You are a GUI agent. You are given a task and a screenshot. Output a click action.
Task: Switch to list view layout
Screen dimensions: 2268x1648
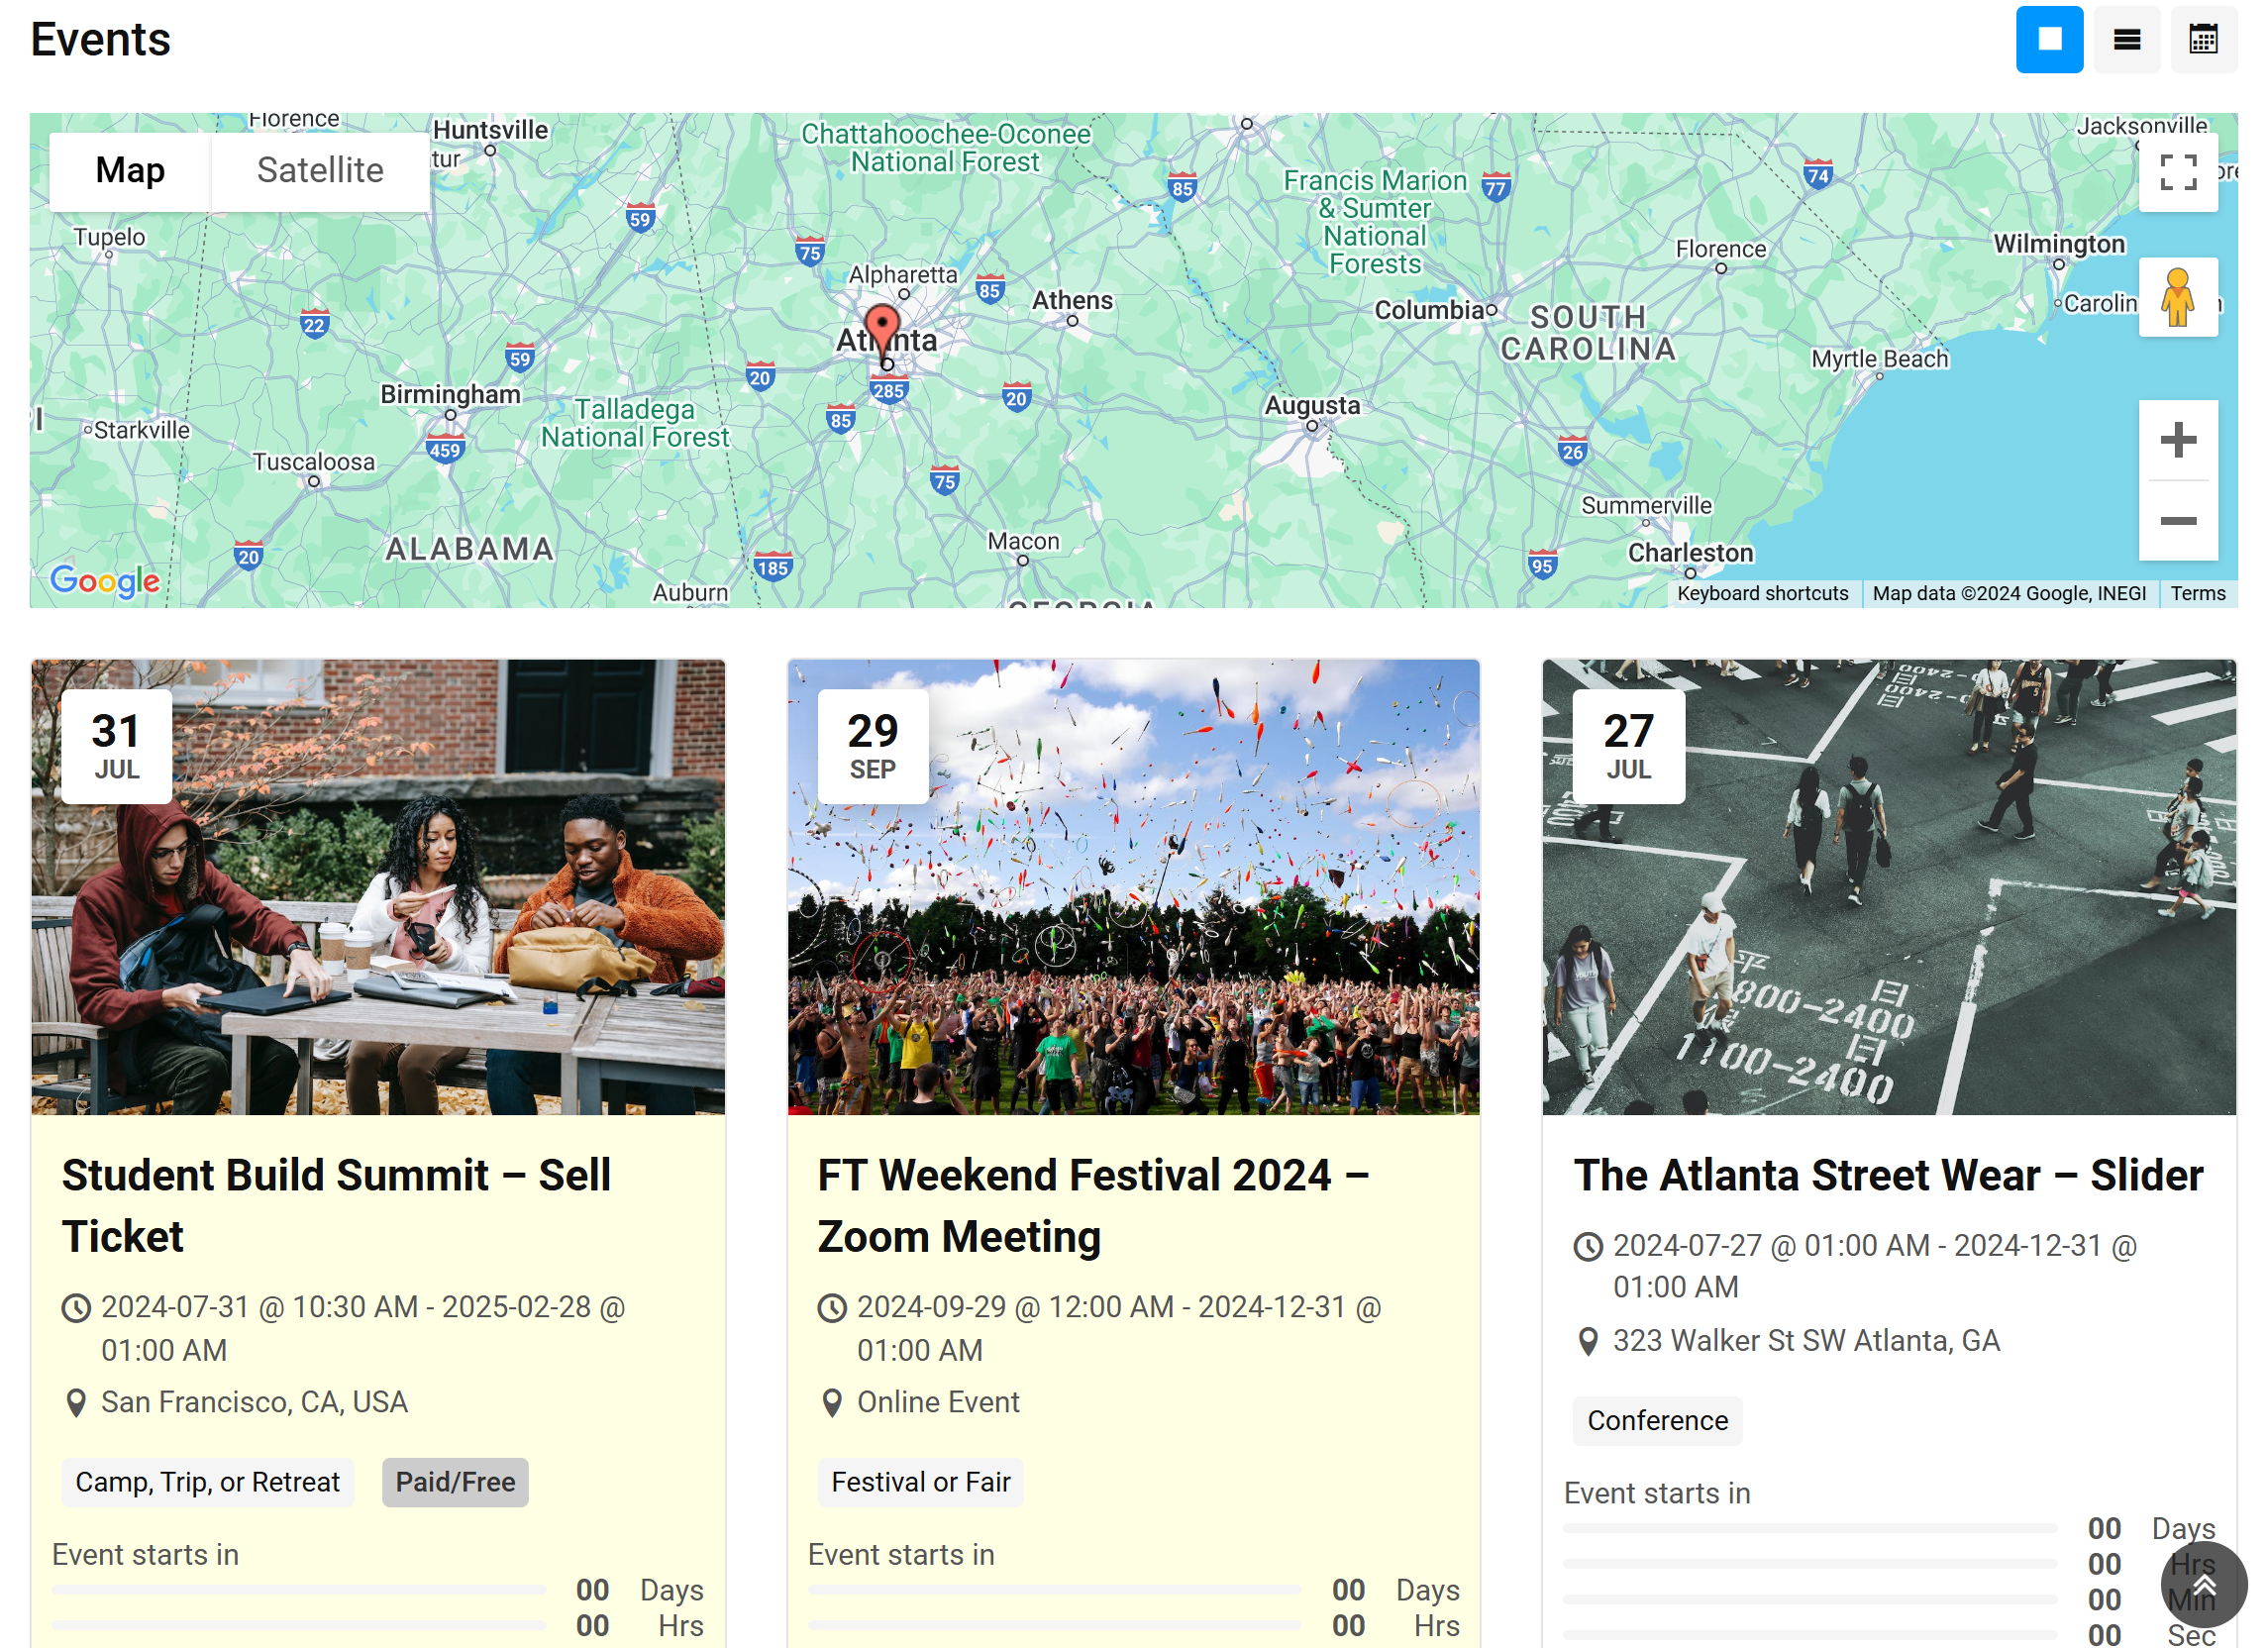point(2126,40)
